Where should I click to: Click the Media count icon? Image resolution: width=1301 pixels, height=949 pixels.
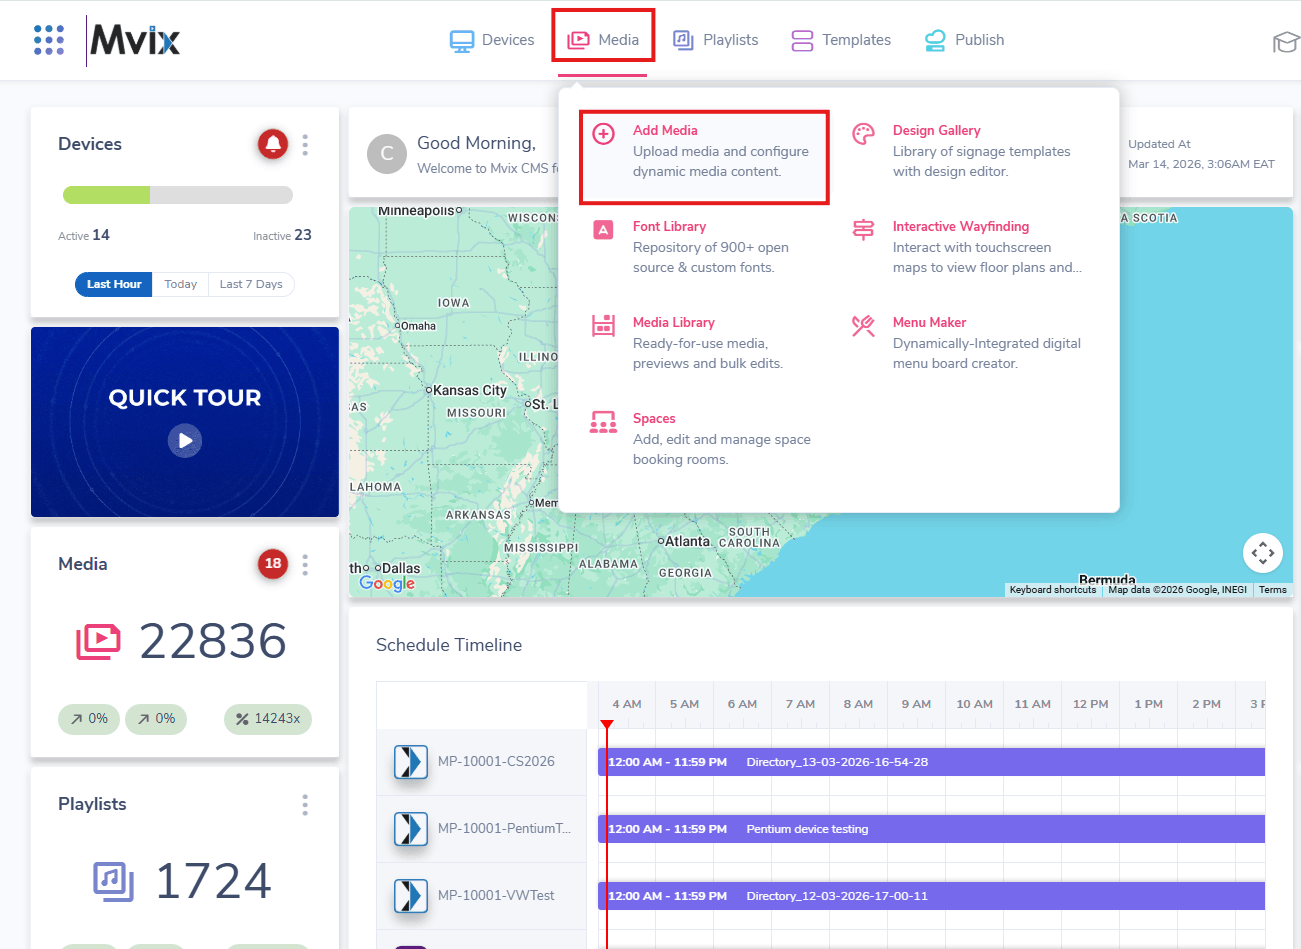click(98, 641)
